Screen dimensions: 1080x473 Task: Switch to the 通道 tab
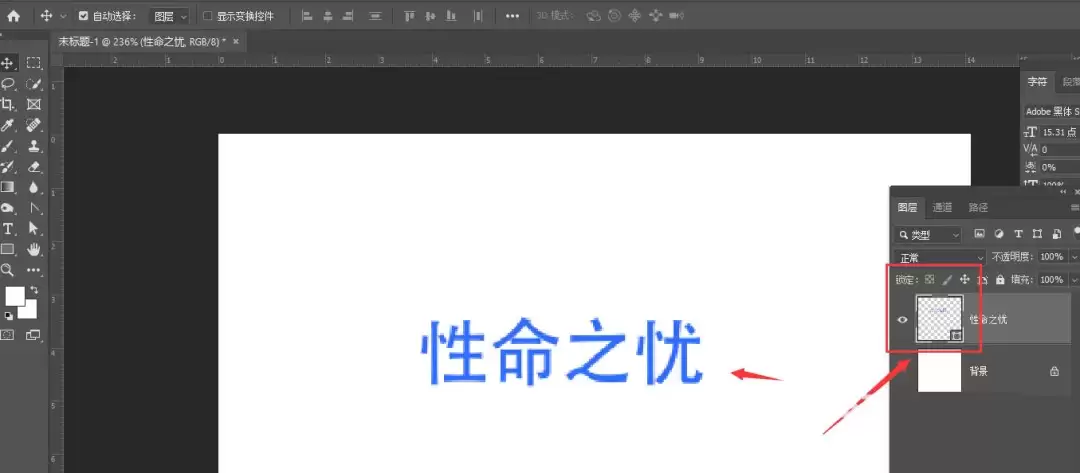(942, 207)
